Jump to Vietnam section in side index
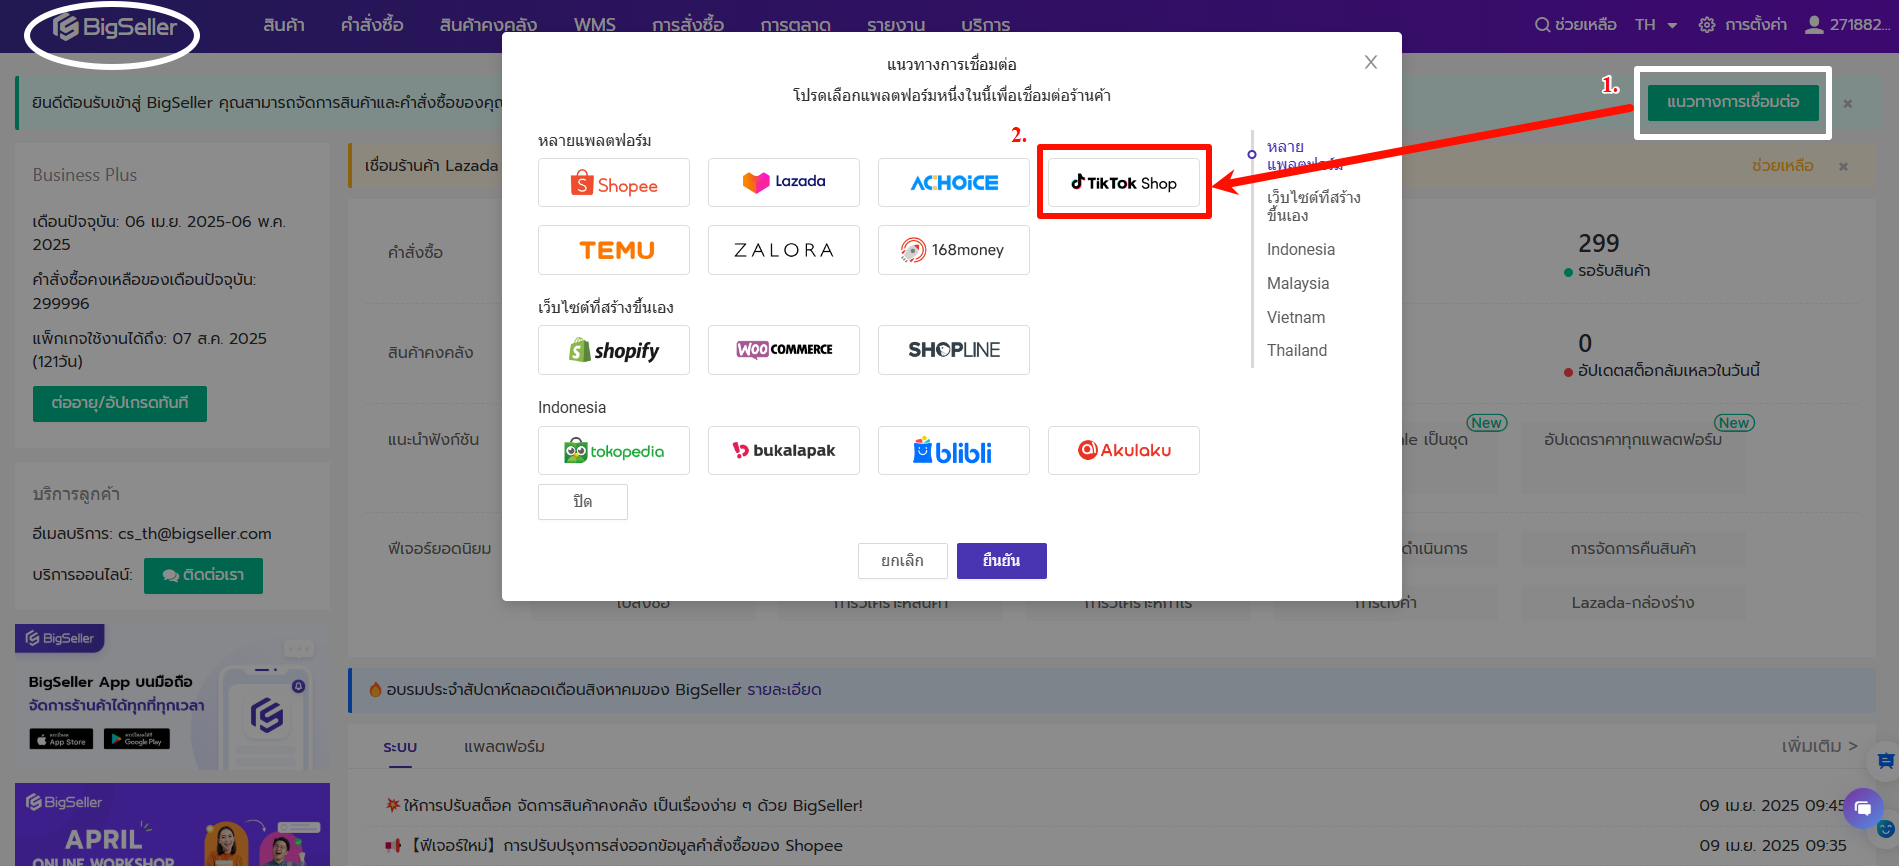This screenshot has height=866, width=1899. 1296,318
